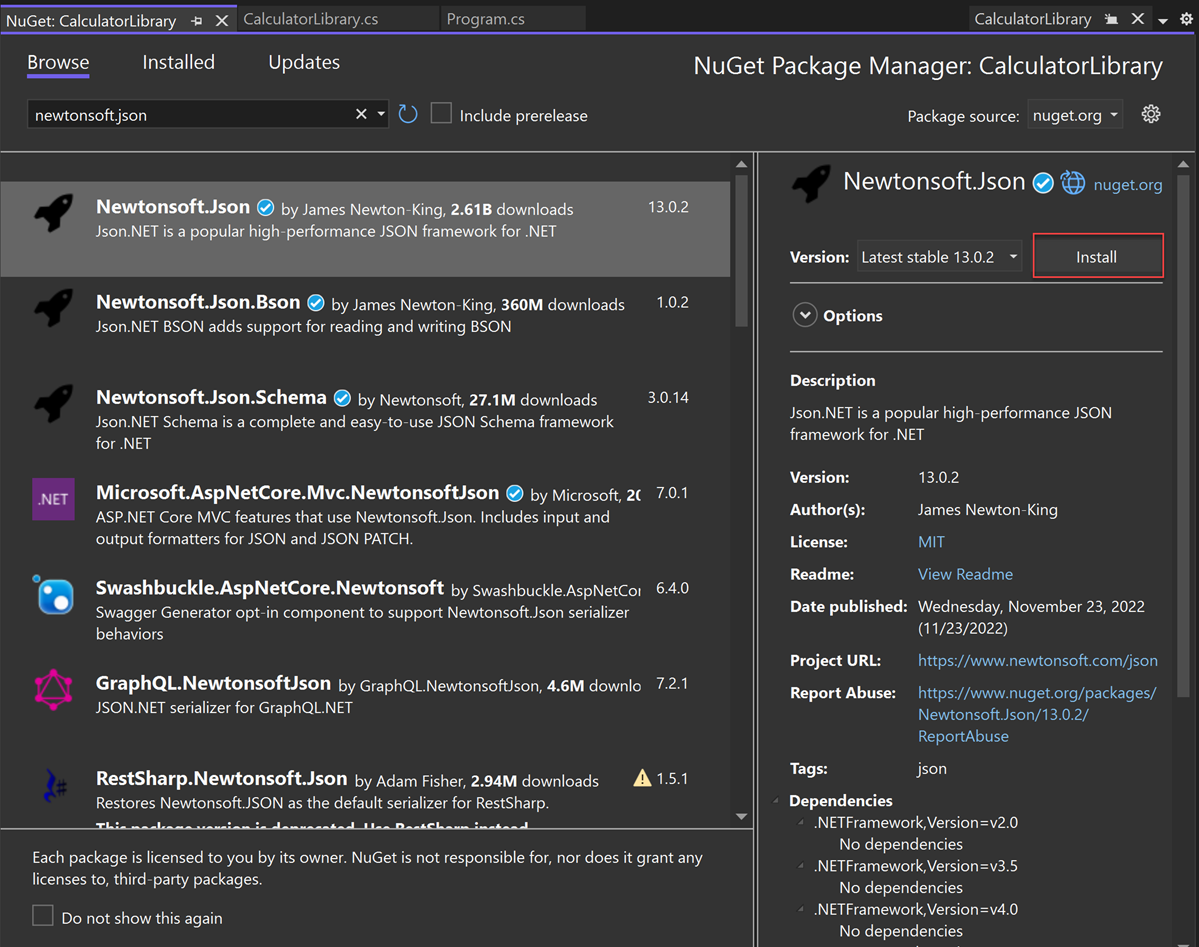Select the purple .NET icon for Microsoft.AspNetCore package
This screenshot has width=1199, height=947.
(x=52, y=498)
